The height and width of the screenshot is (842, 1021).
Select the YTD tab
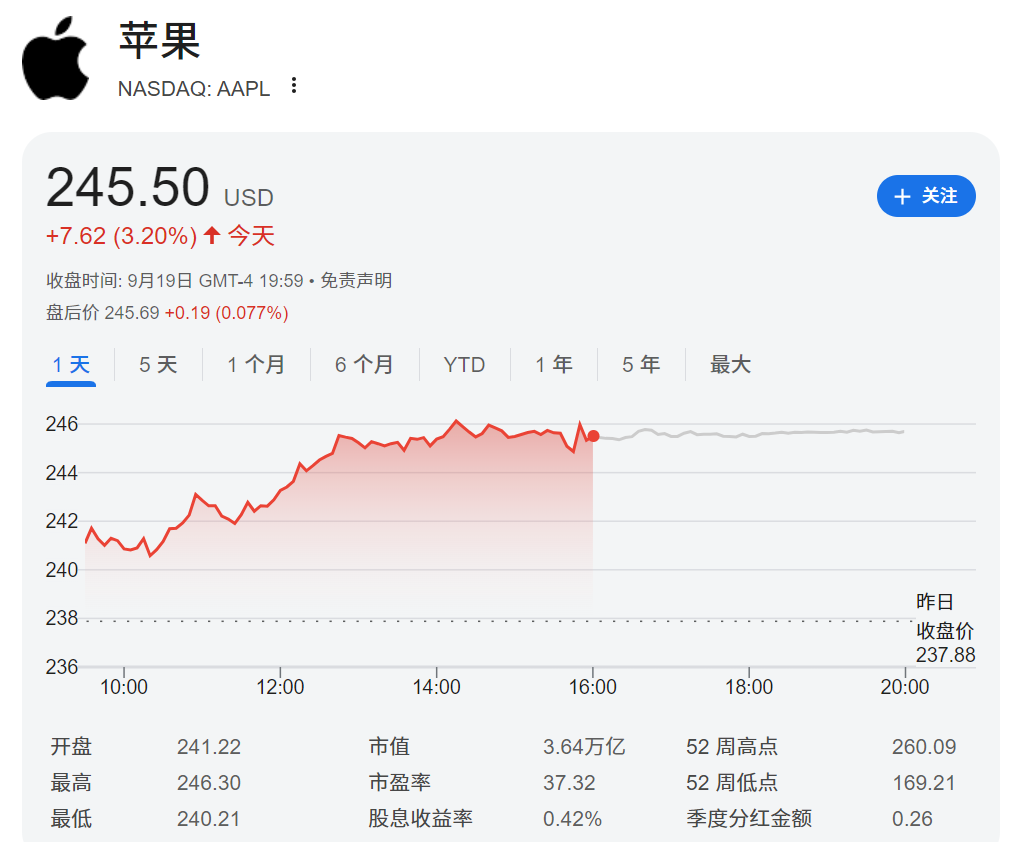[x=464, y=365]
